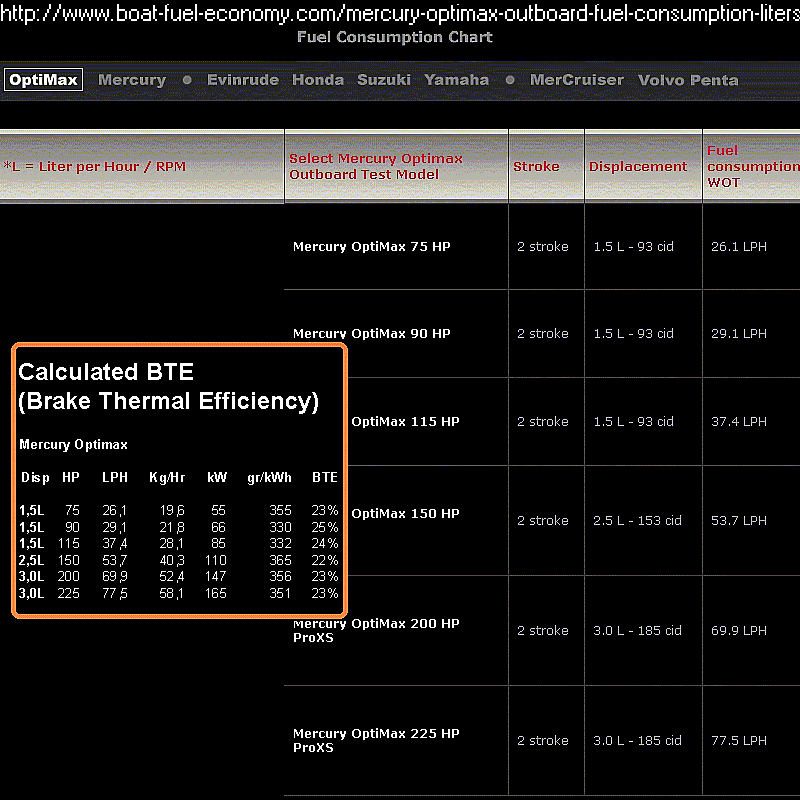Image resolution: width=800 pixels, height=800 pixels.
Task: Click the Fuel Consumption Chart heading
Action: click(x=394, y=37)
